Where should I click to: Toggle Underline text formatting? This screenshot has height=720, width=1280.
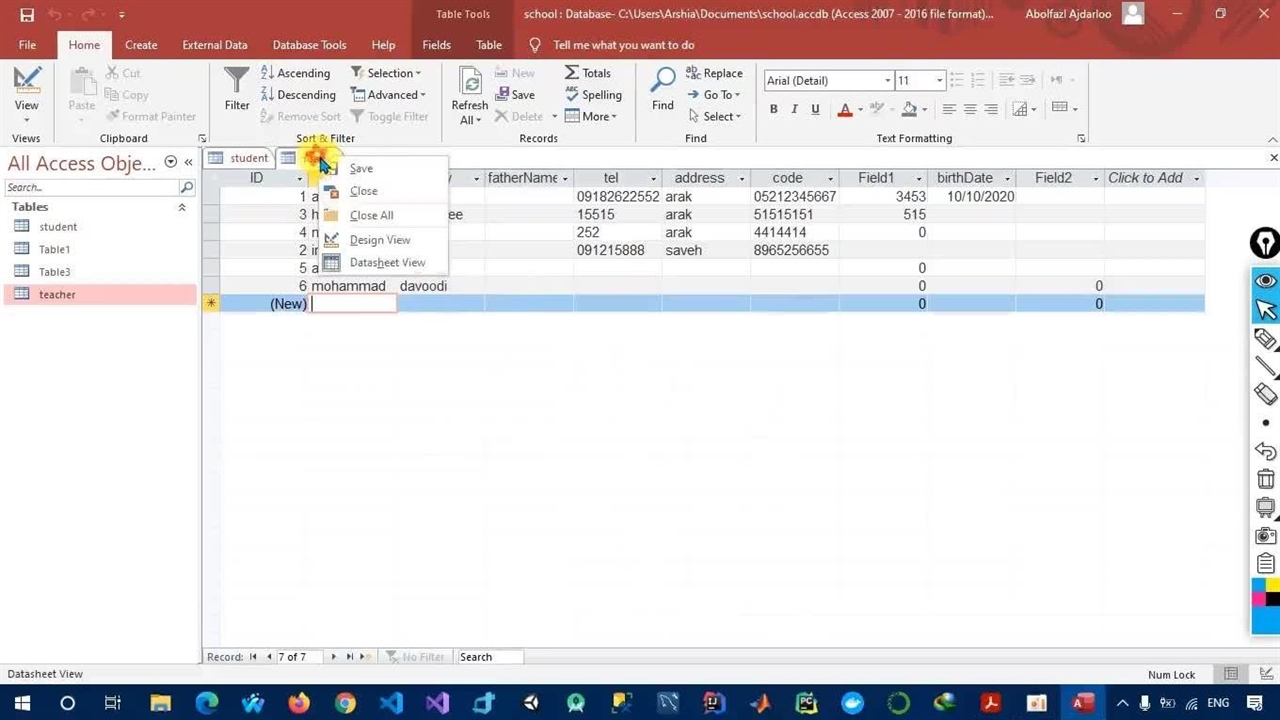[x=815, y=109]
